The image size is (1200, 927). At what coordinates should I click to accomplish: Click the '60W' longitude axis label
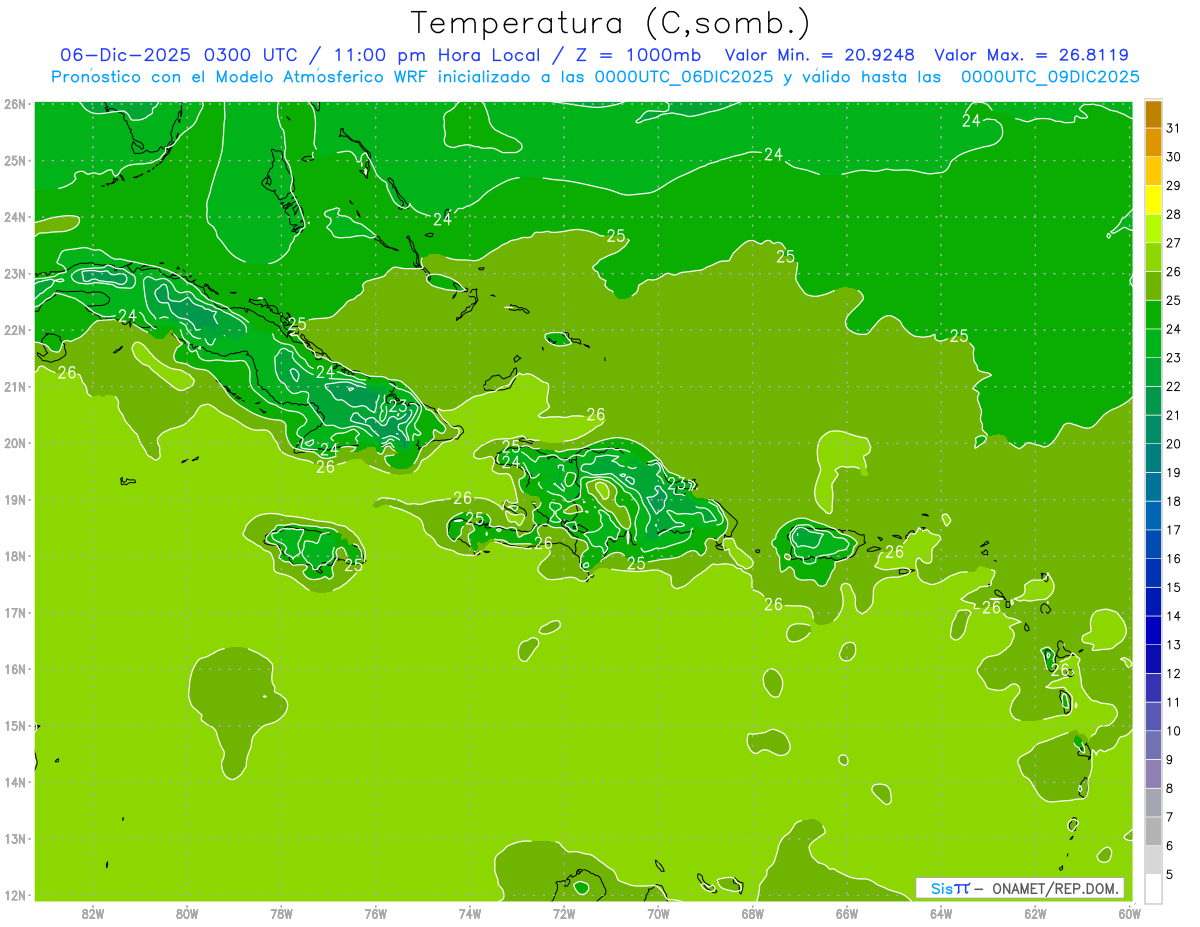click(x=1129, y=914)
